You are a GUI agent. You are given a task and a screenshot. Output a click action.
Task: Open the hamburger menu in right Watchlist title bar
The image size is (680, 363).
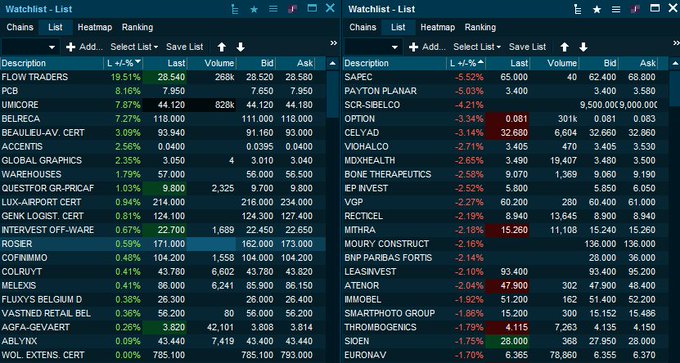point(616,9)
